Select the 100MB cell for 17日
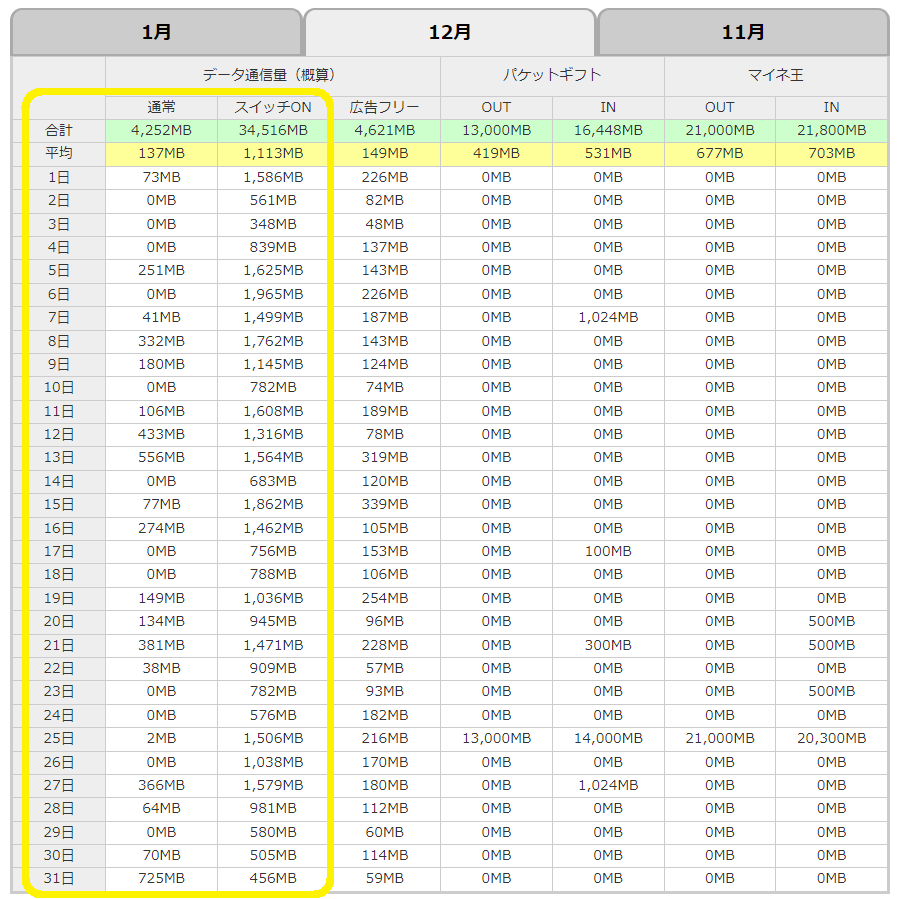 tap(608, 551)
